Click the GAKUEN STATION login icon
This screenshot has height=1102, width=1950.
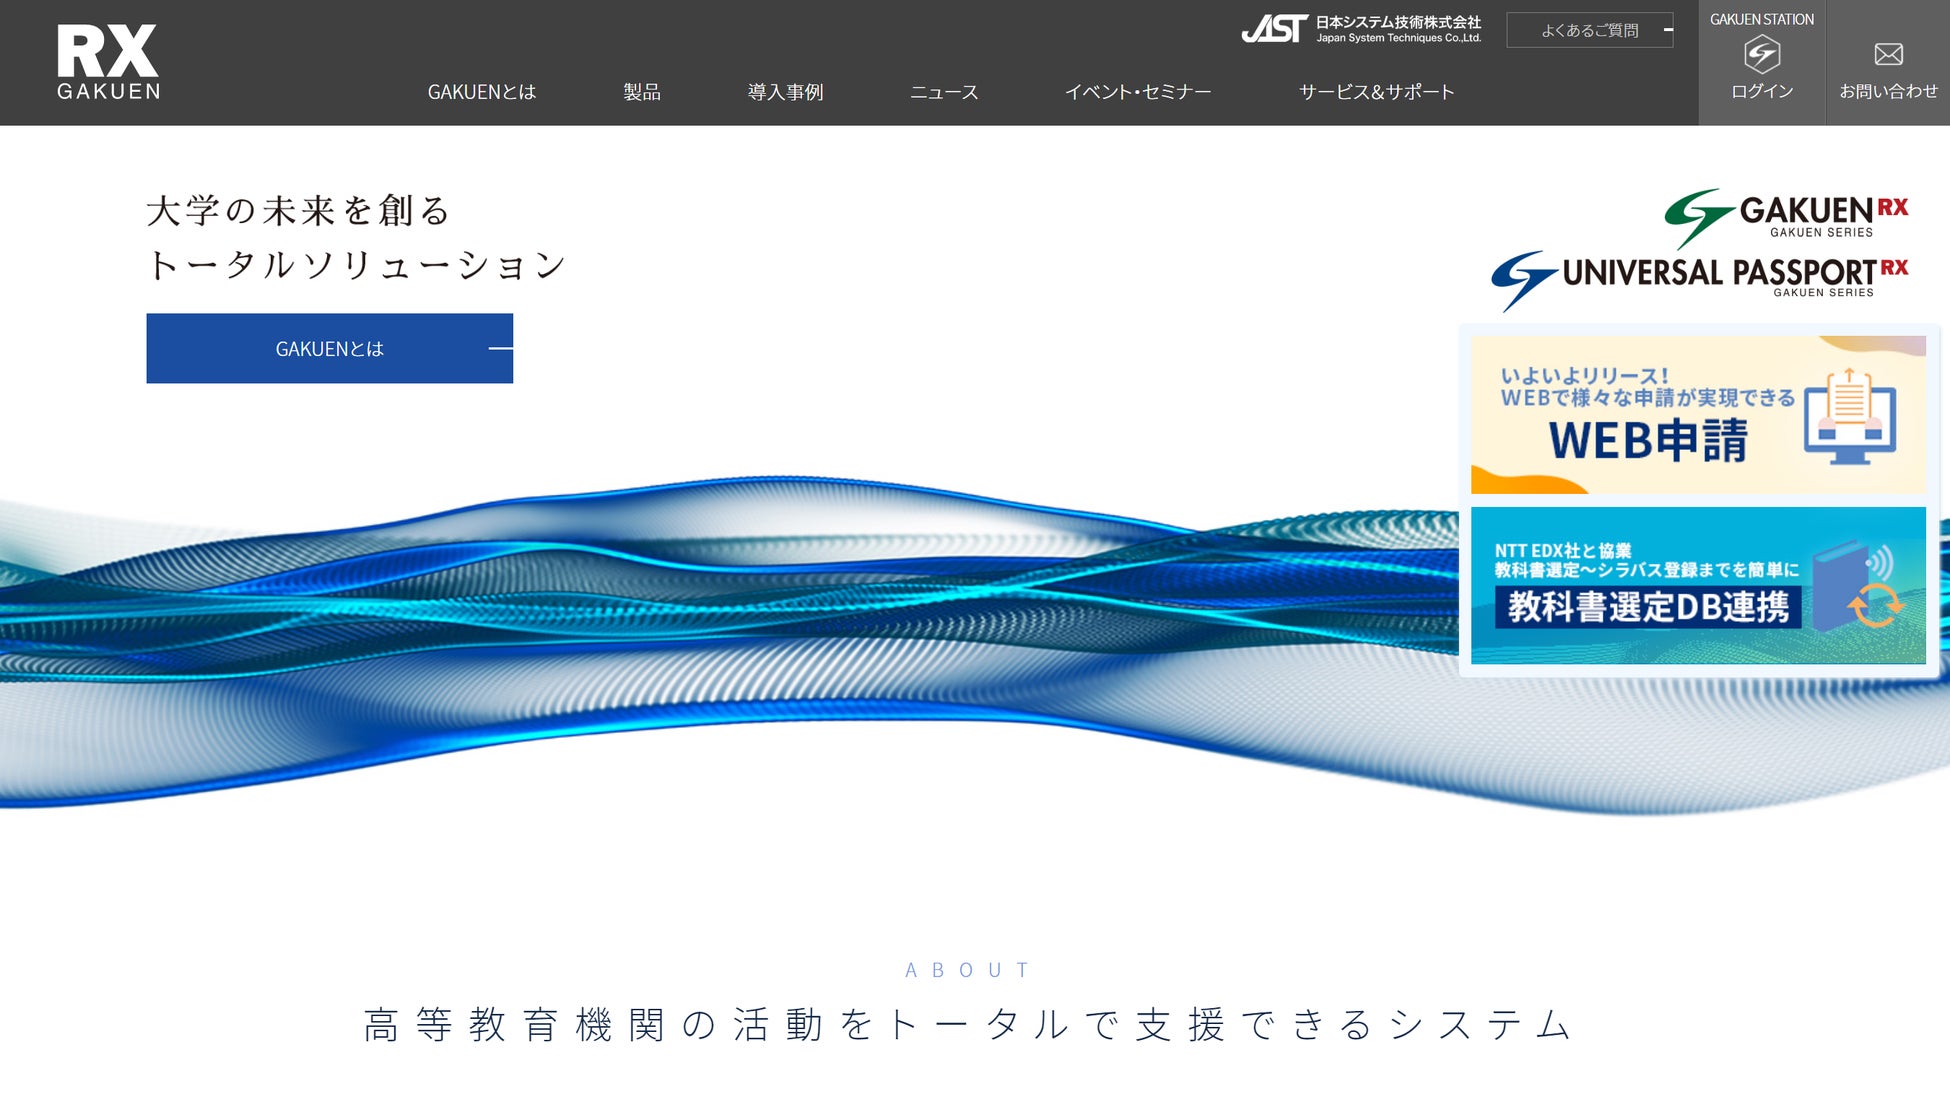point(1761,54)
